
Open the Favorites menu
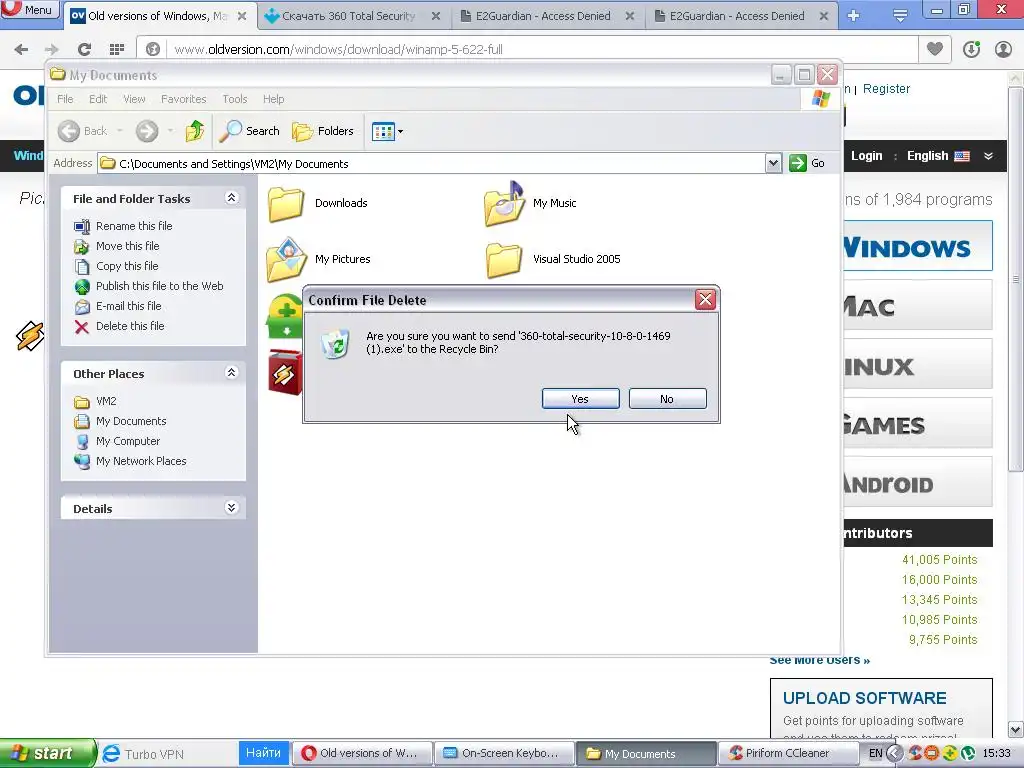(x=184, y=99)
